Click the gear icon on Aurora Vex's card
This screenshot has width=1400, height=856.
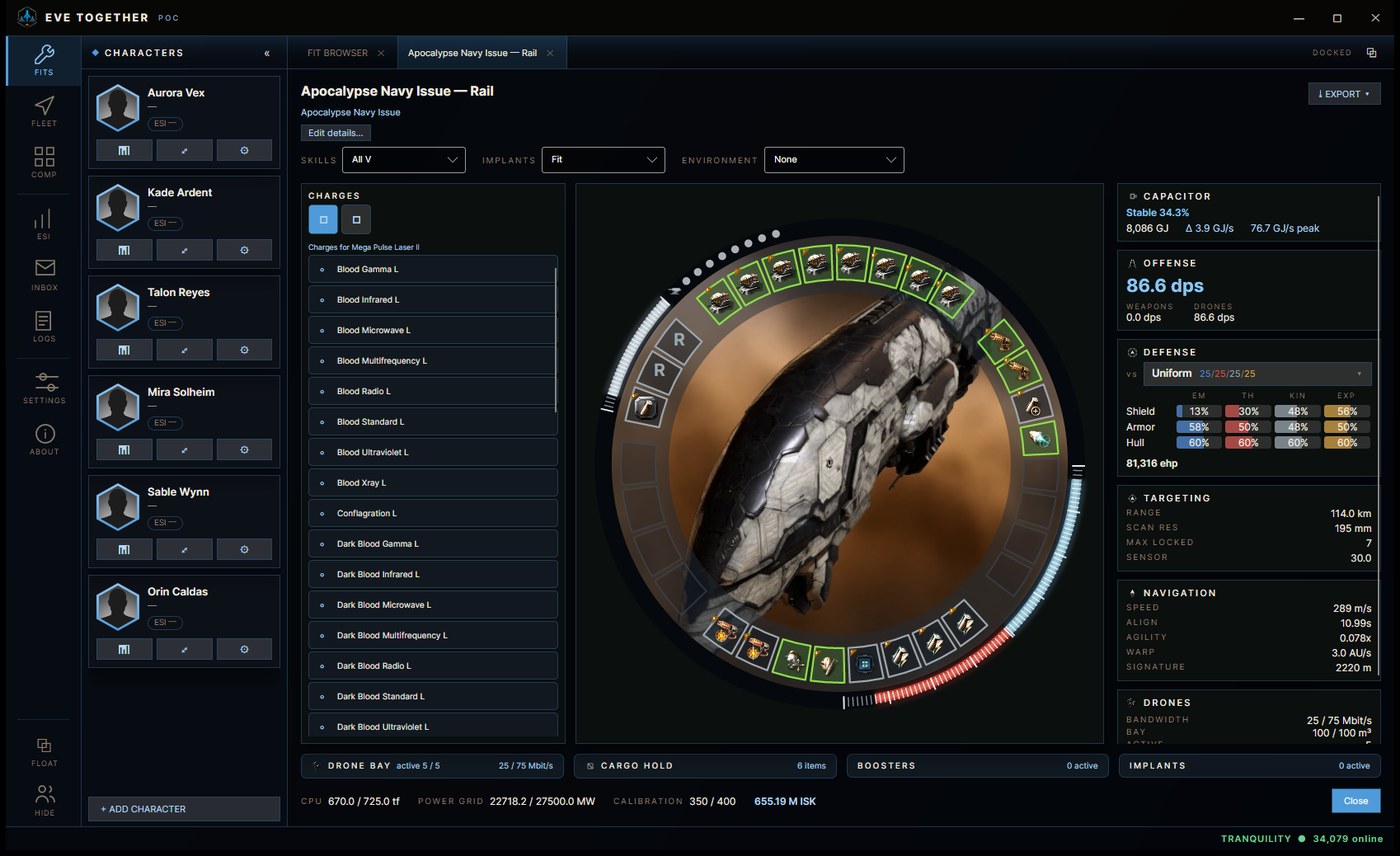pyautogui.click(x=244, y=150)
